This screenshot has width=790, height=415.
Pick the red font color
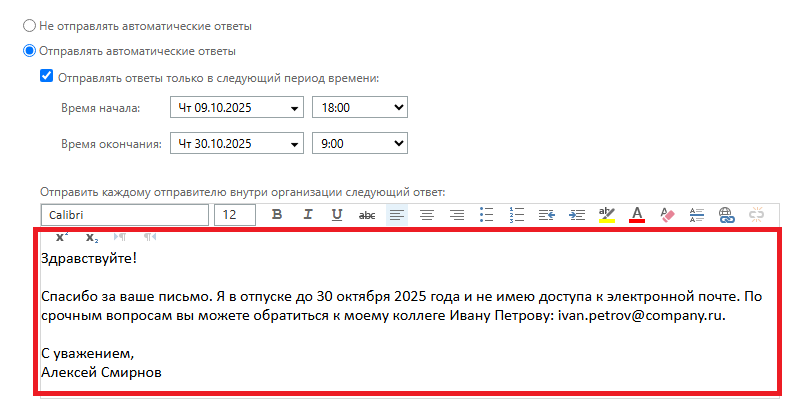(x=637, y=215)
